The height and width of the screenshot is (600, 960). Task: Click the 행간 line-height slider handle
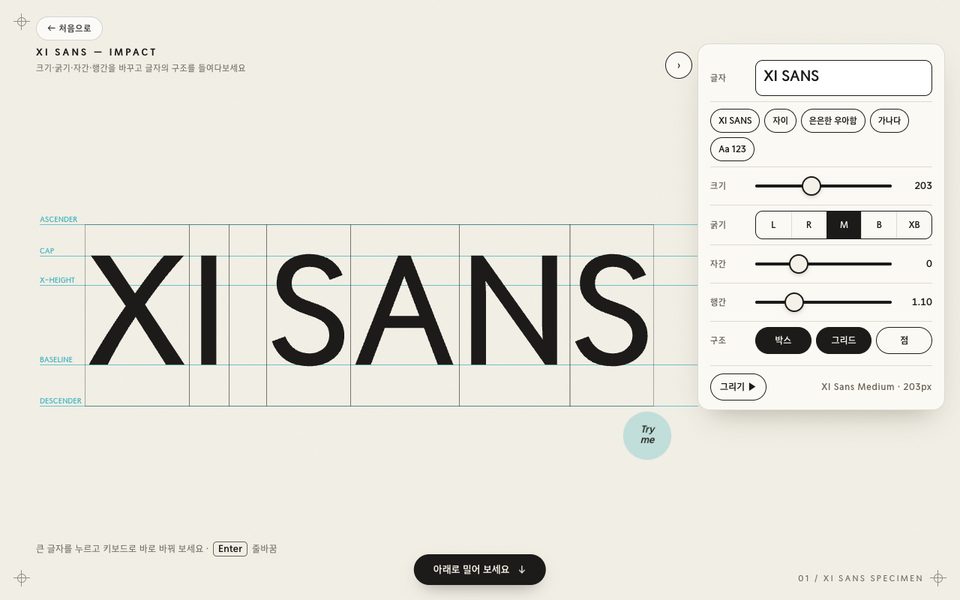pos(794,302)
